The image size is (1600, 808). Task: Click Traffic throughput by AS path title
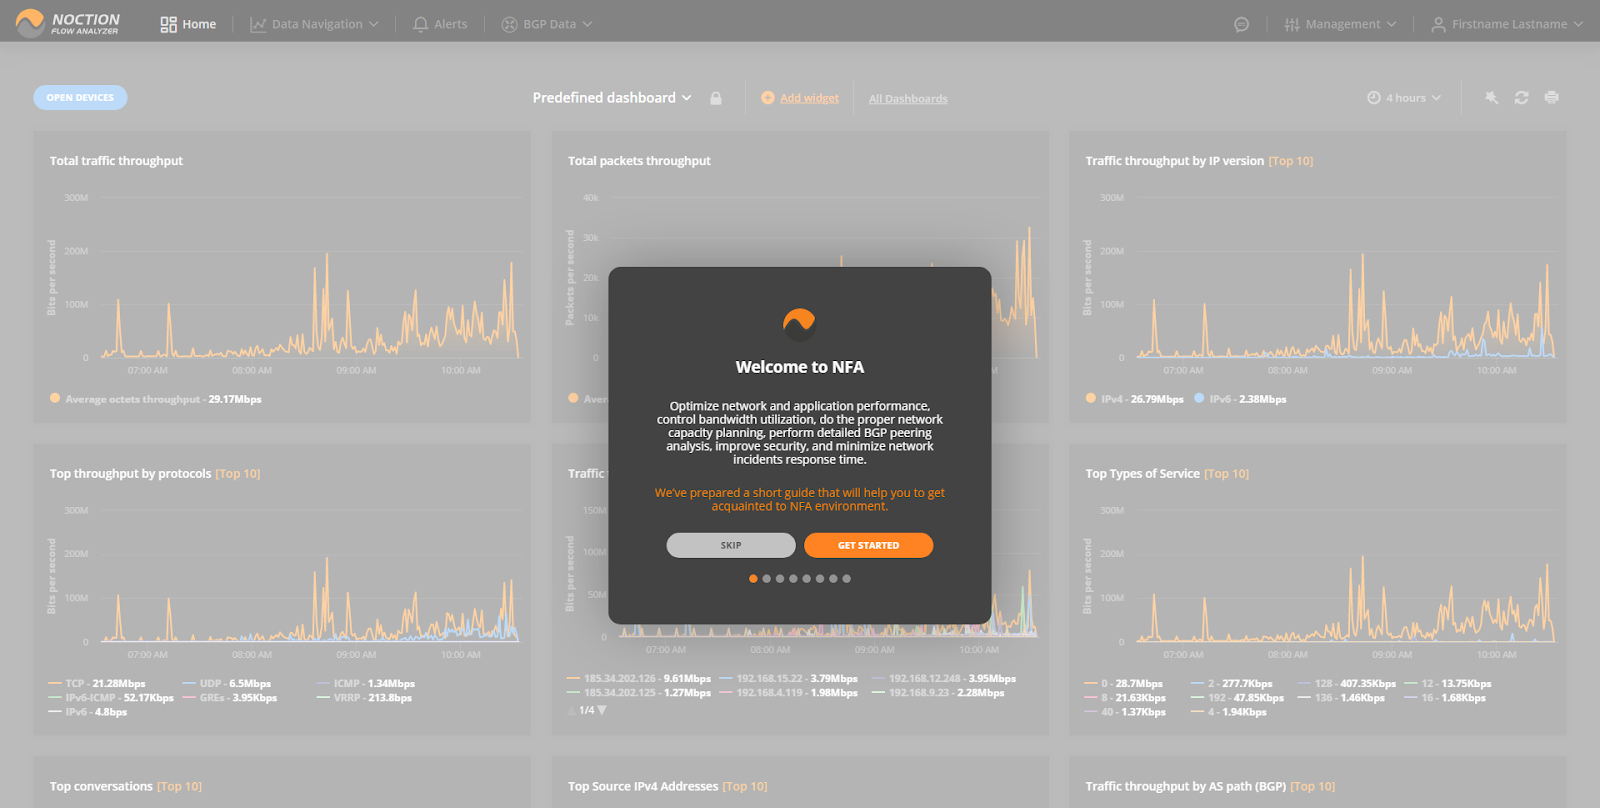click(1186, 787)
